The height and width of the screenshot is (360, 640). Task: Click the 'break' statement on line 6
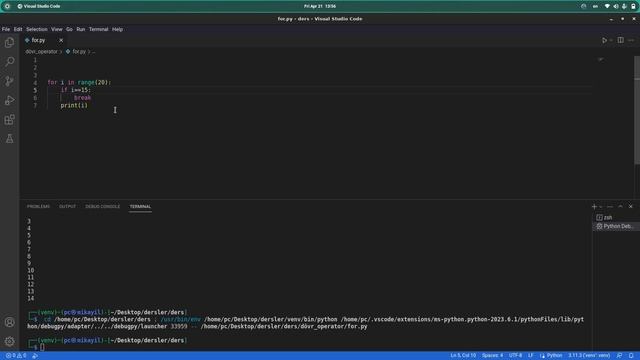pos(82,98)
